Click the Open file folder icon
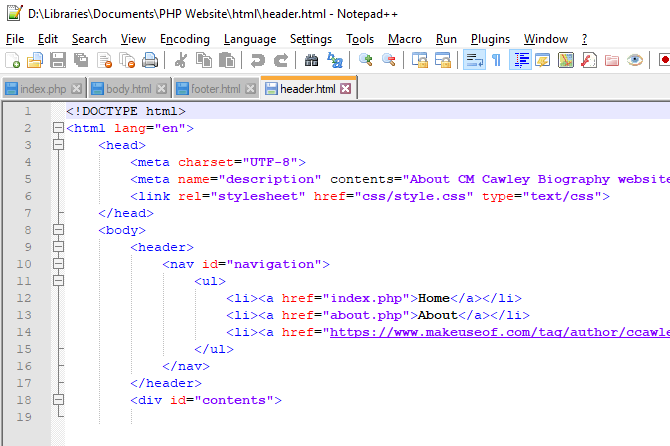Viewport: 670px width, 446px height. 35,60
